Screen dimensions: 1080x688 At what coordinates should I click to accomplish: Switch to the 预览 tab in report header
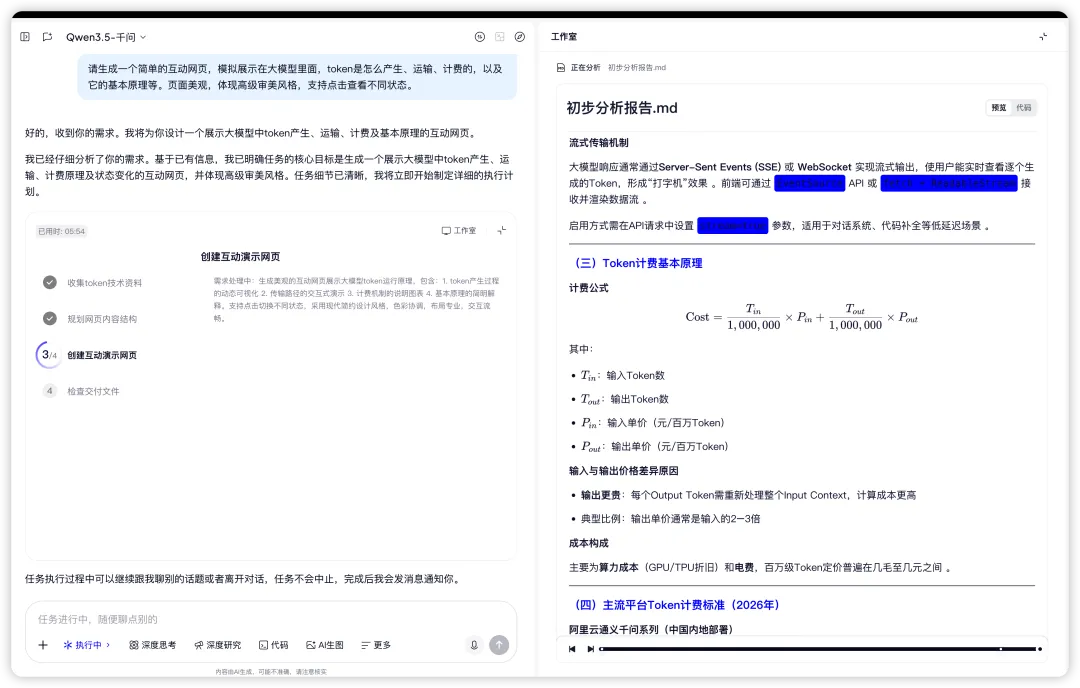coord(999,107)
